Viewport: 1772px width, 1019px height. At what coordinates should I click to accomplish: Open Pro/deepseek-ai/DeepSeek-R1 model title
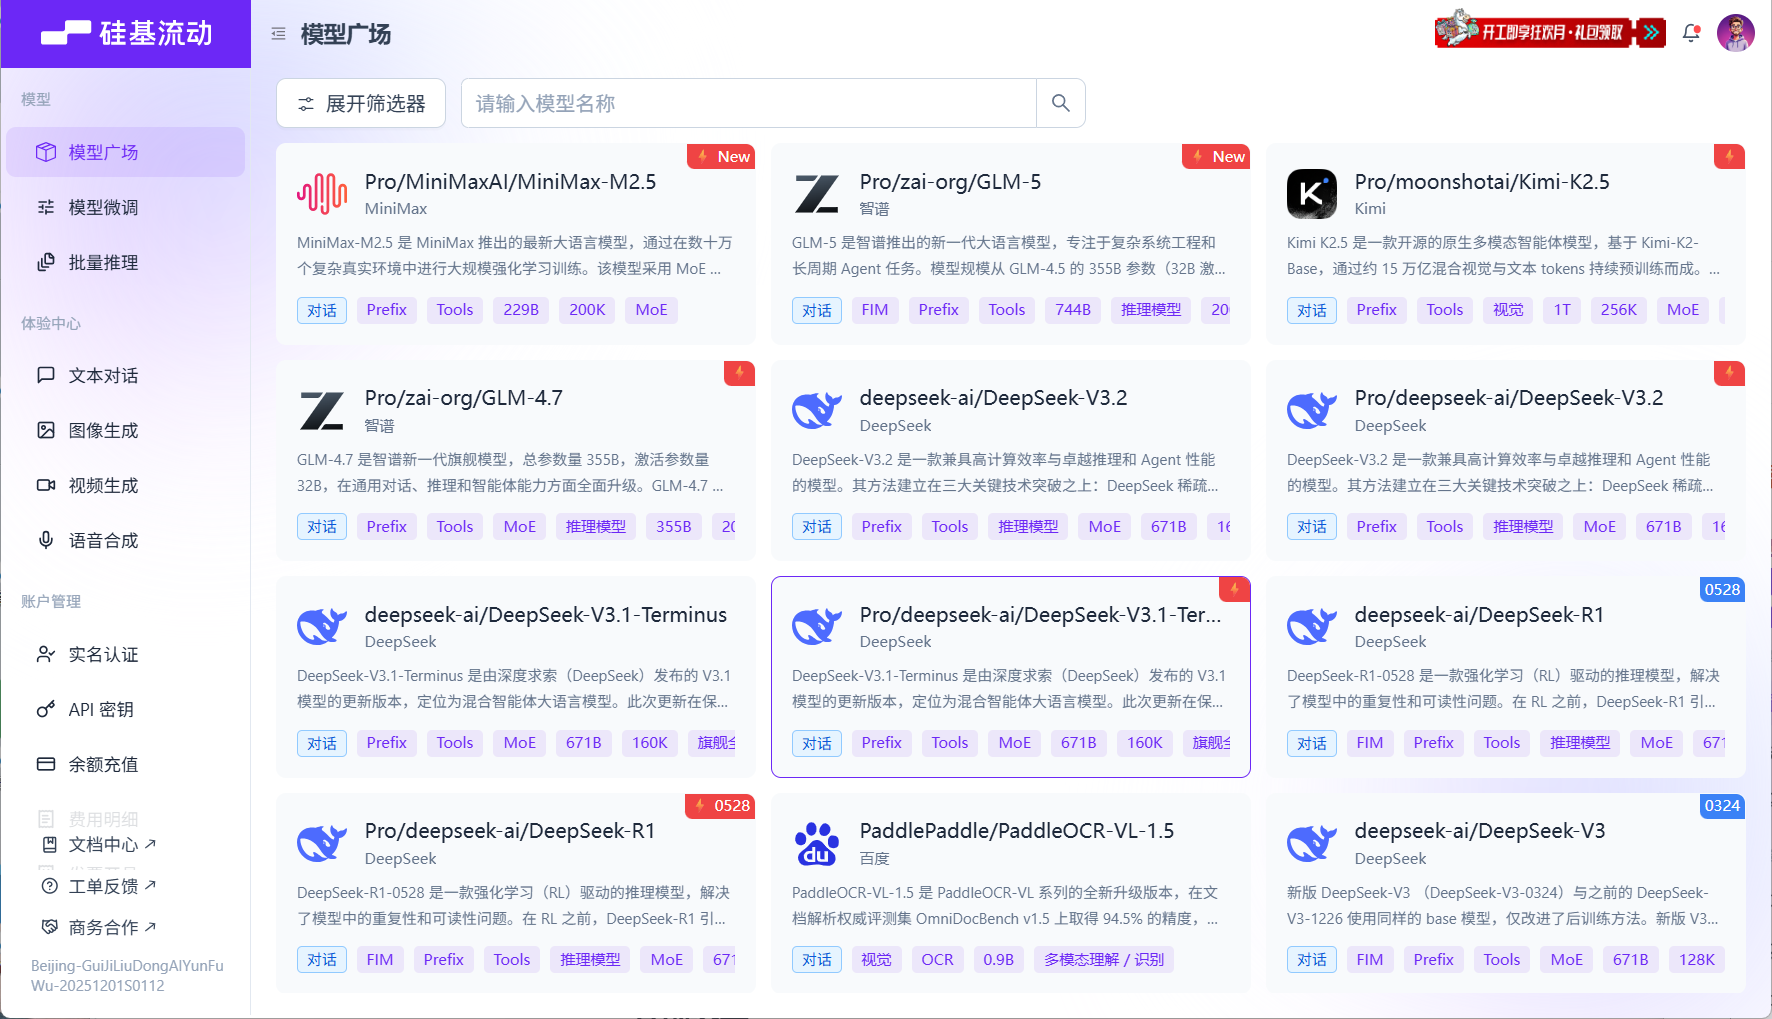(x=510, y=831)
